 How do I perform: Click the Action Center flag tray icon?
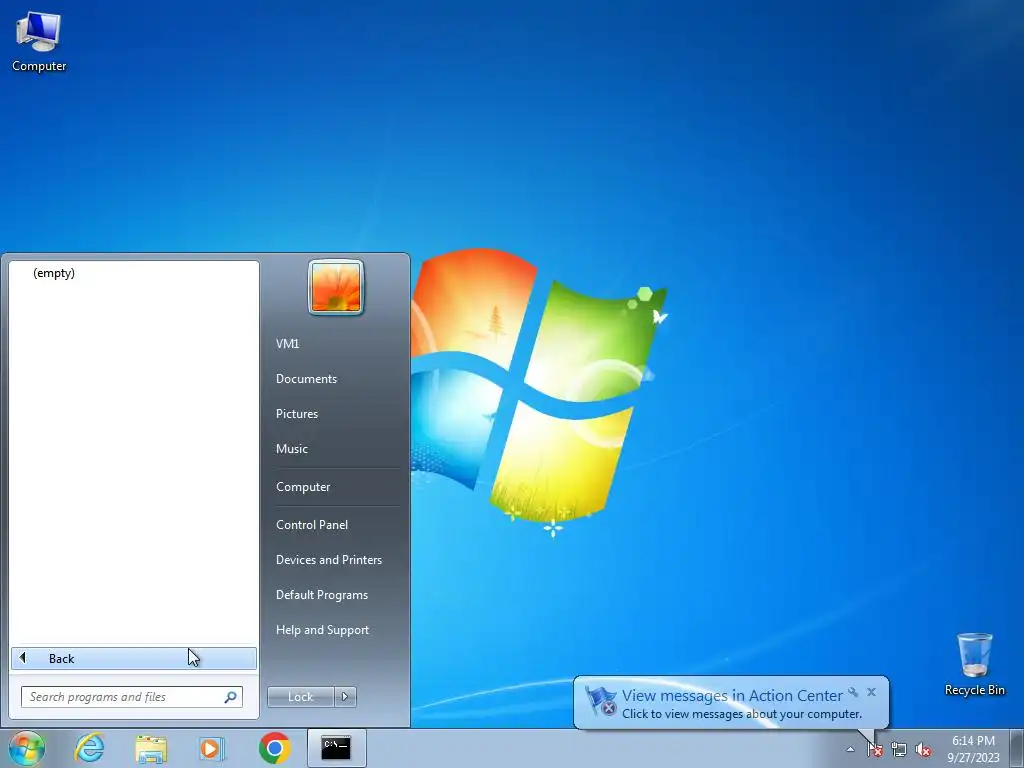874,750
